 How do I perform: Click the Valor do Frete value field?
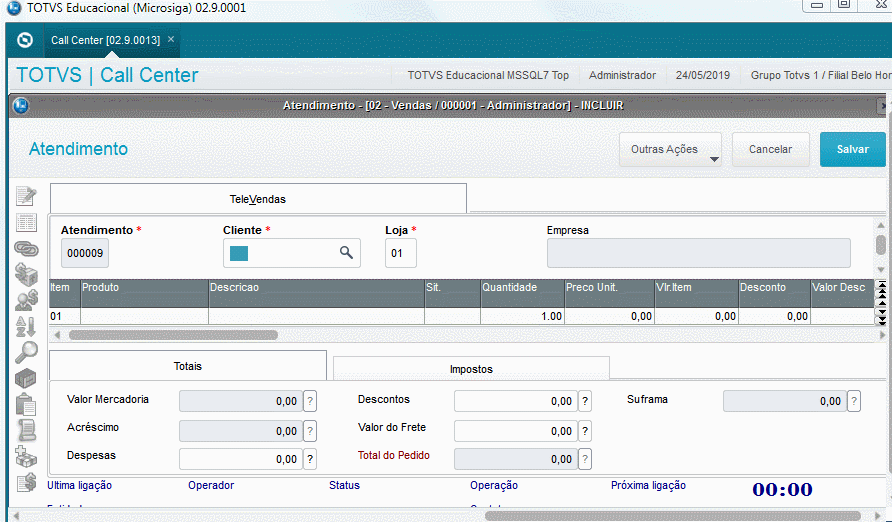516,431
